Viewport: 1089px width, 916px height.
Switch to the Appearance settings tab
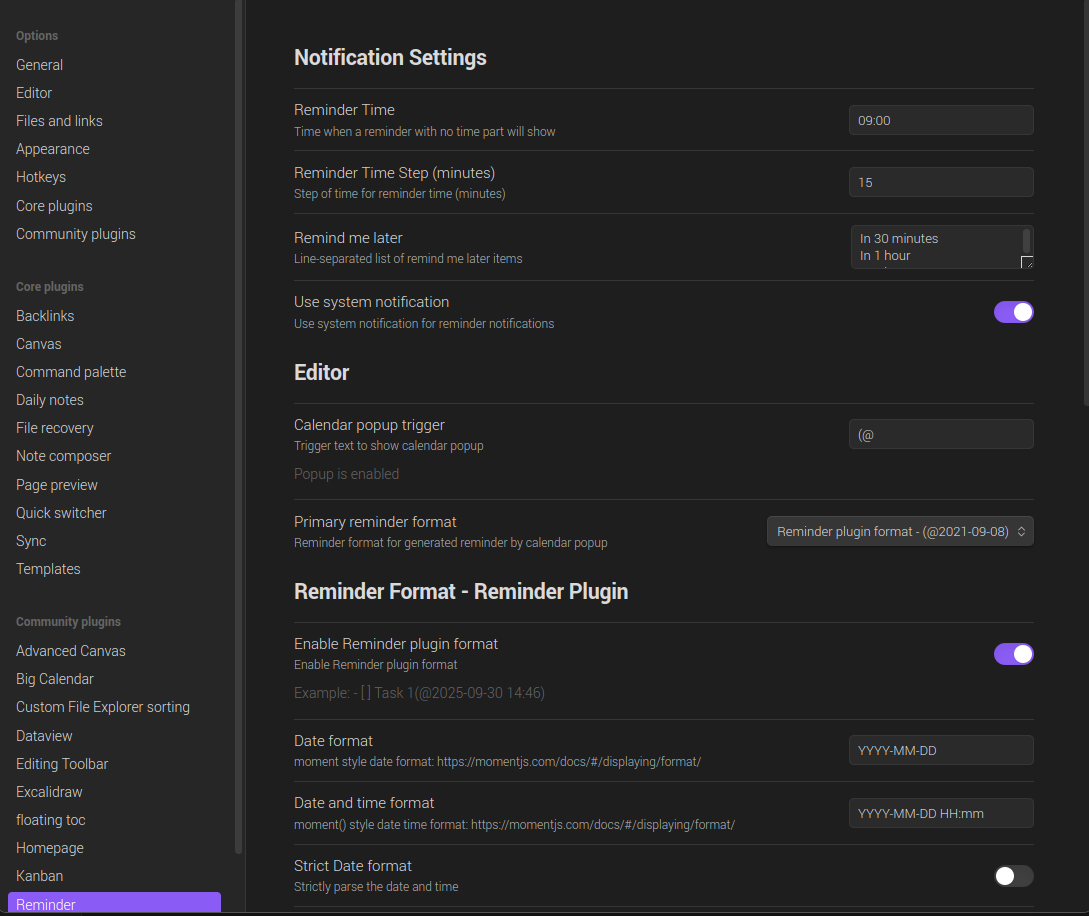coord(53,149)
